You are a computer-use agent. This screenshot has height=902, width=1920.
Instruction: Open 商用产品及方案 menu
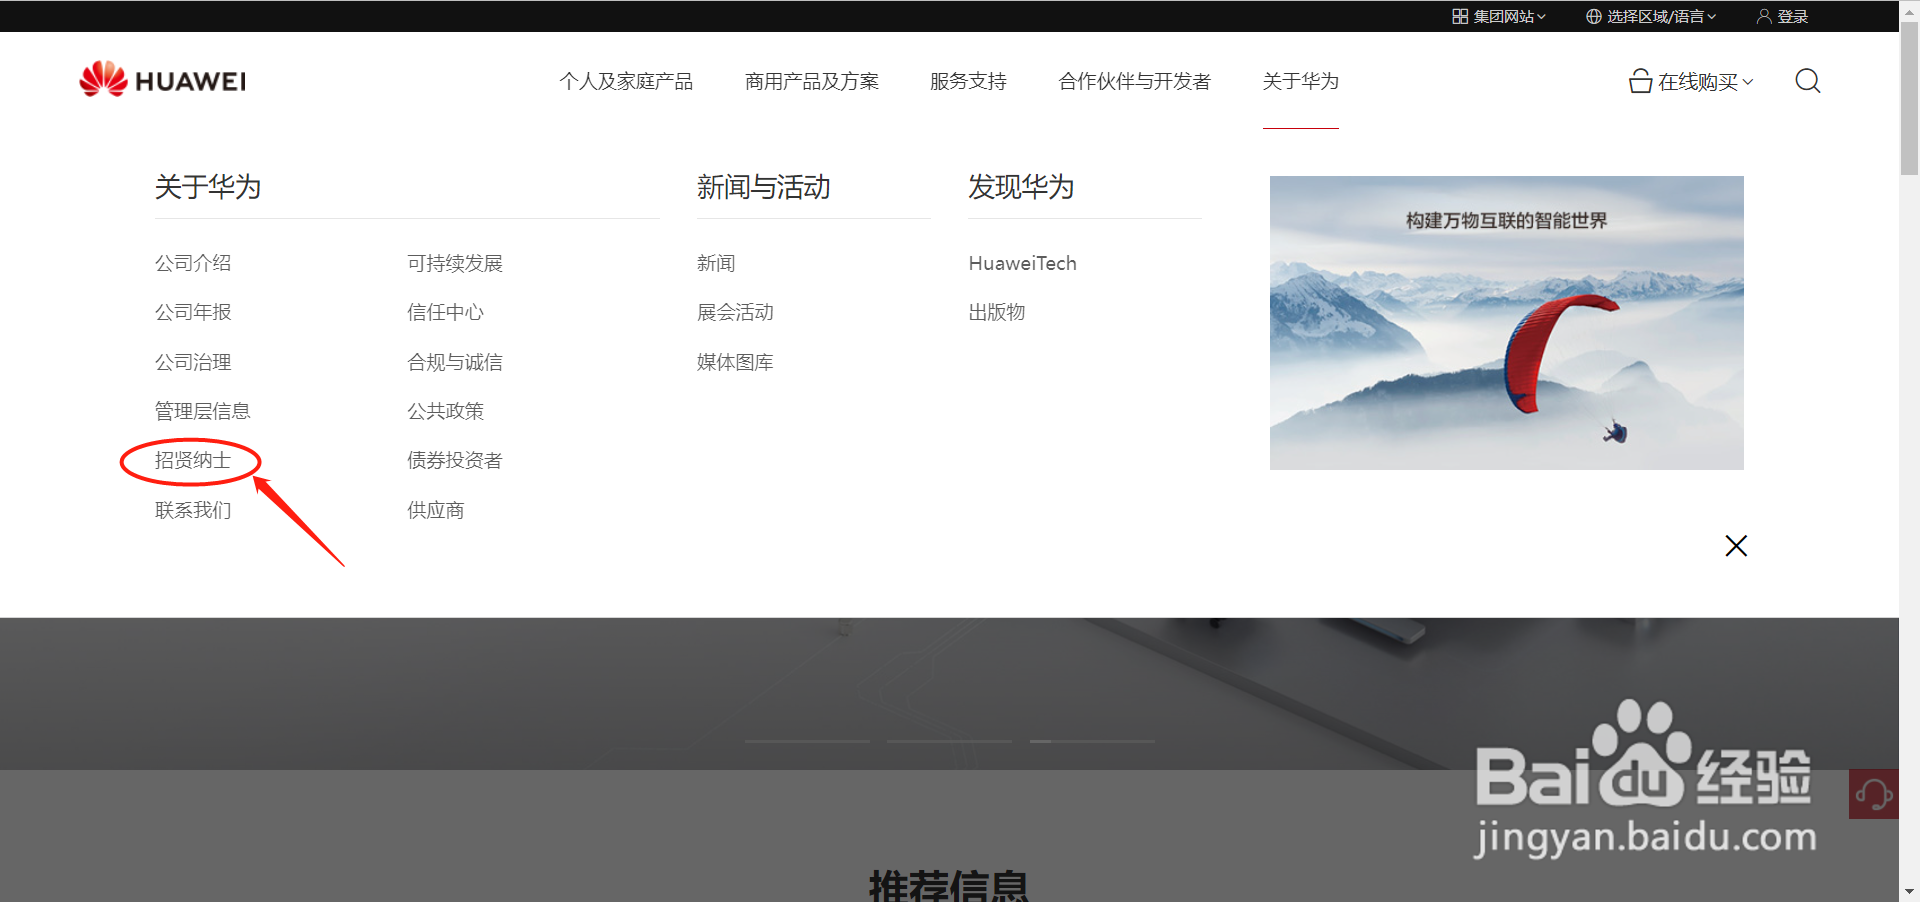(812, 81)
